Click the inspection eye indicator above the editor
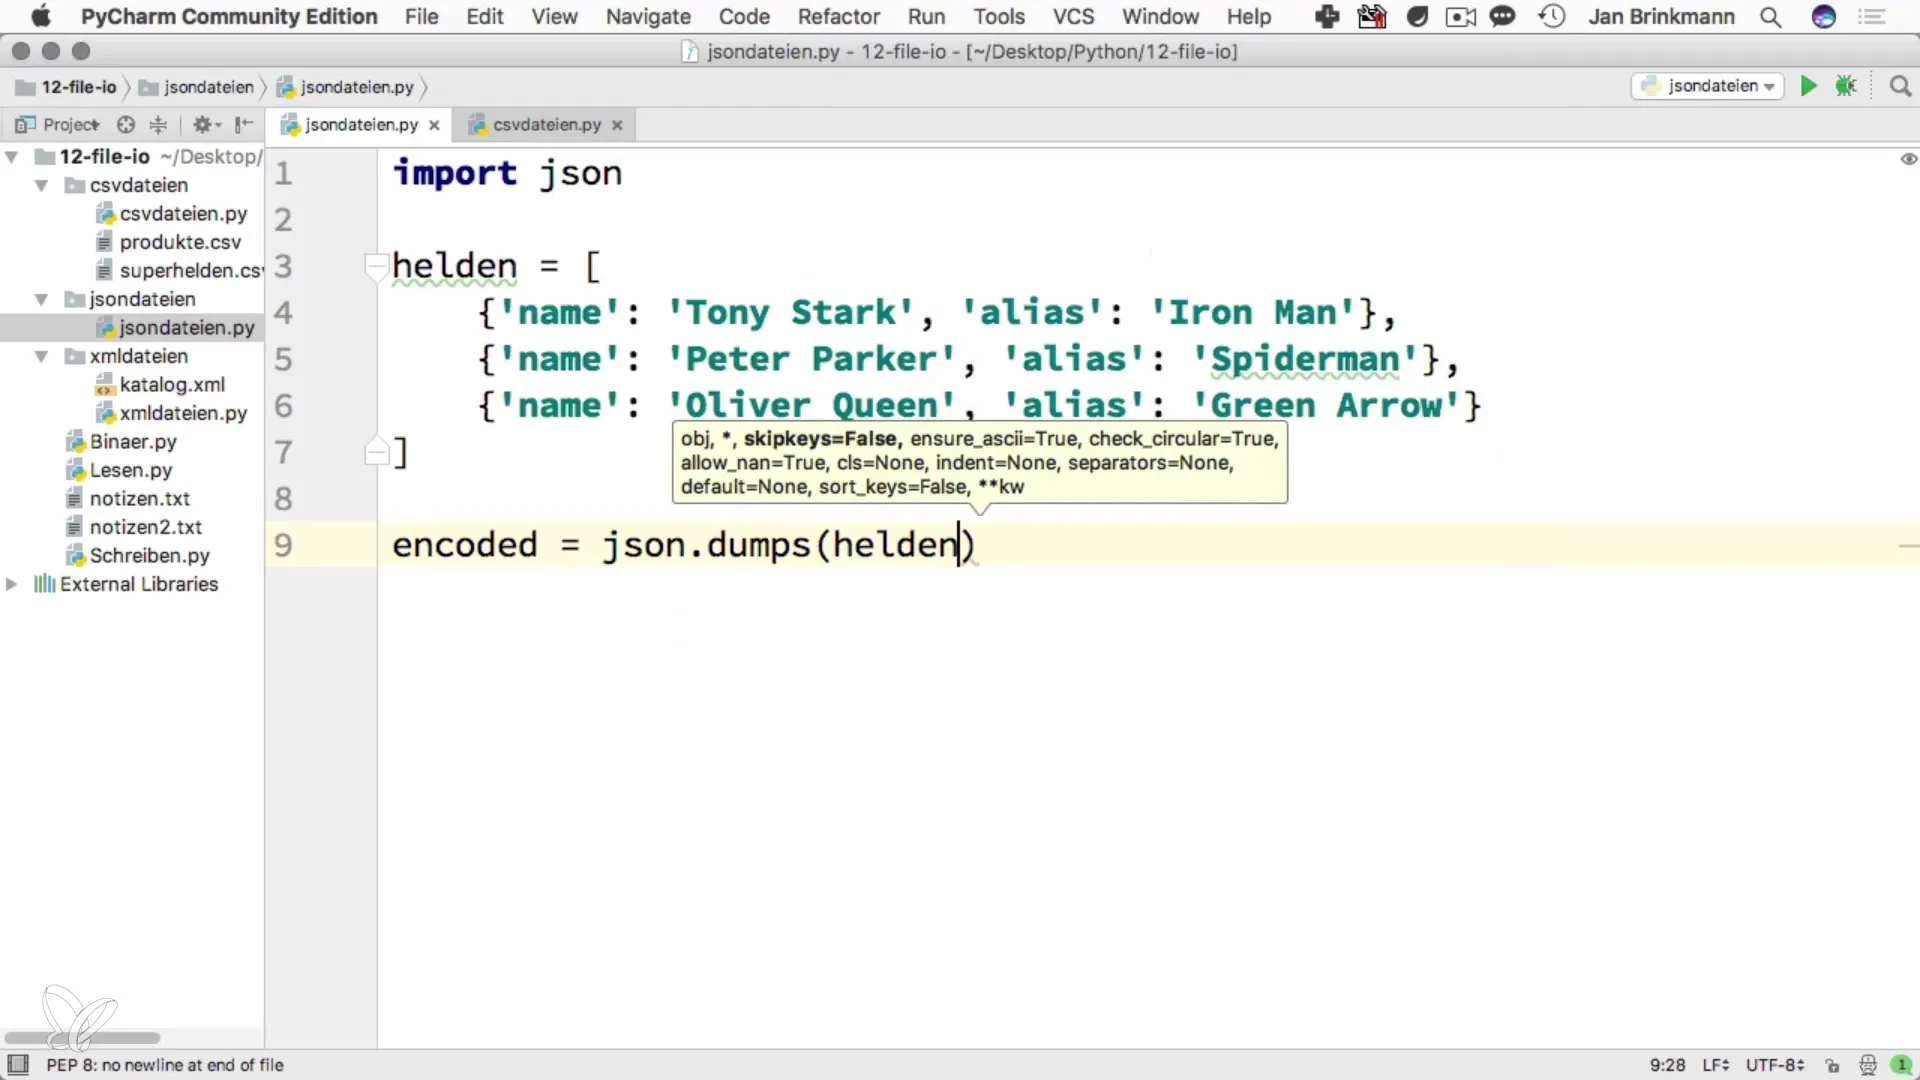The width and height of the screenshot is (1920, 1080). click(x=1908, y=159)
